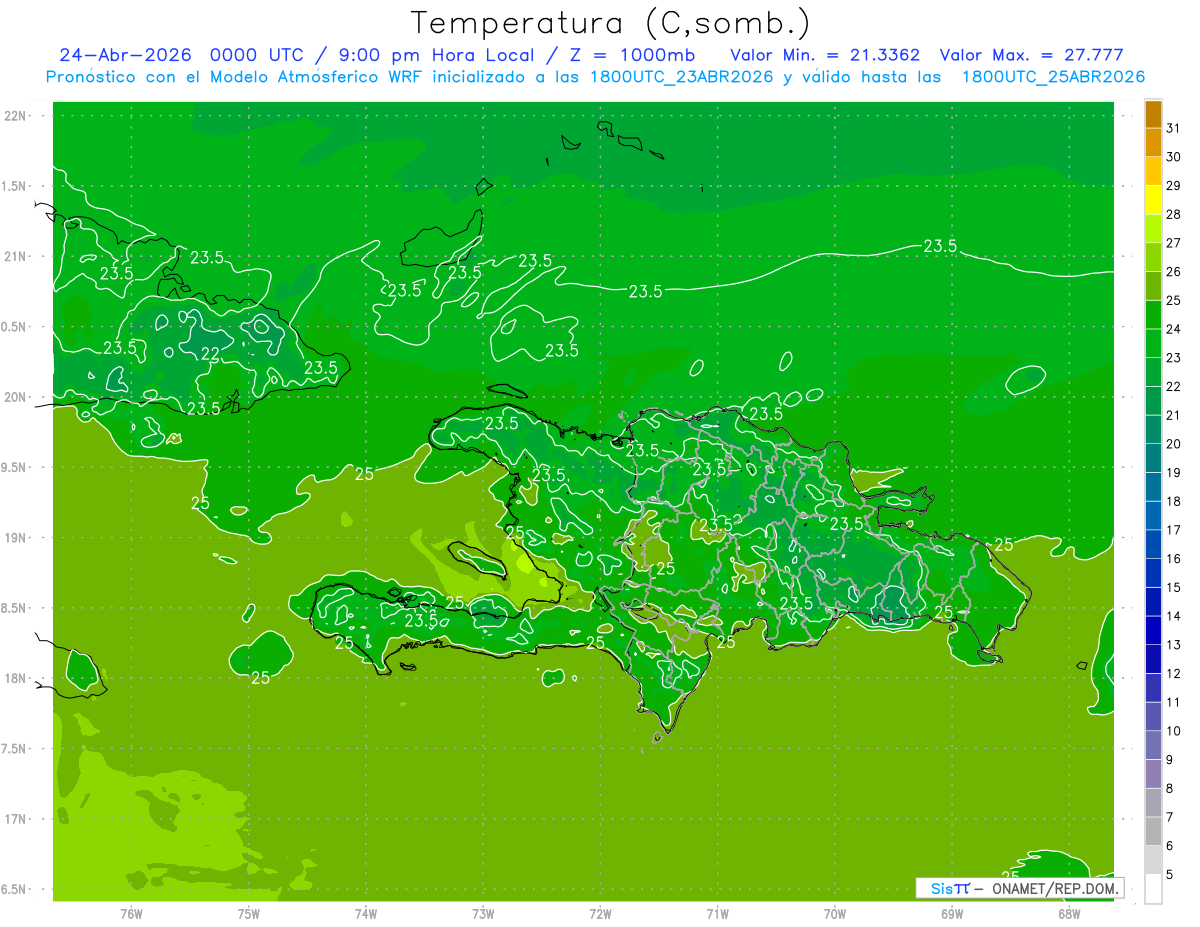Click the 76W longitude axis label
1200x927 pixels.
131,913
